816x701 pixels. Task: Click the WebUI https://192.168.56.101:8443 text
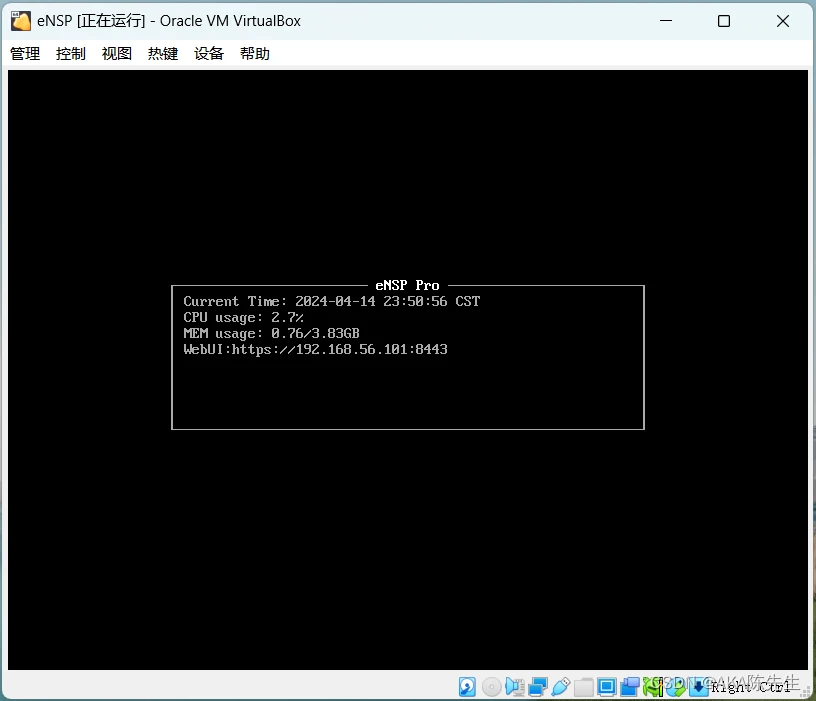point(315,349)
